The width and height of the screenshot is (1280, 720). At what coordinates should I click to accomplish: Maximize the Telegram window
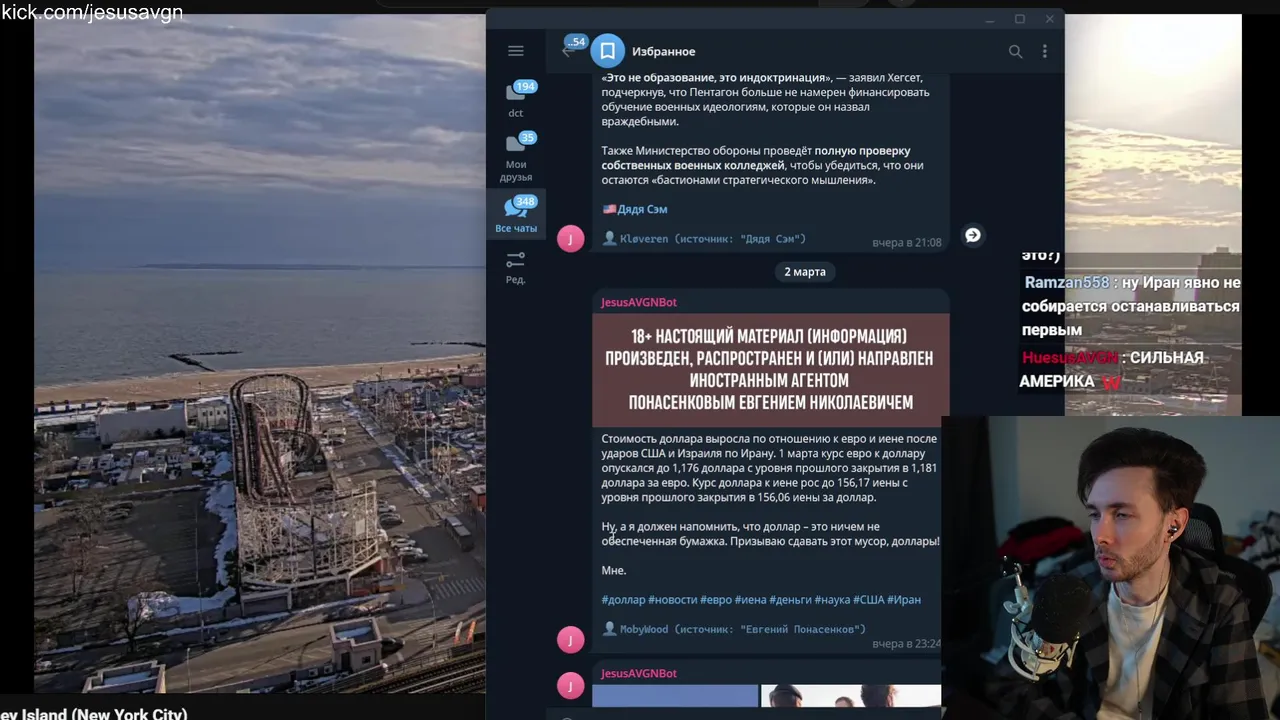(1019, 19)
